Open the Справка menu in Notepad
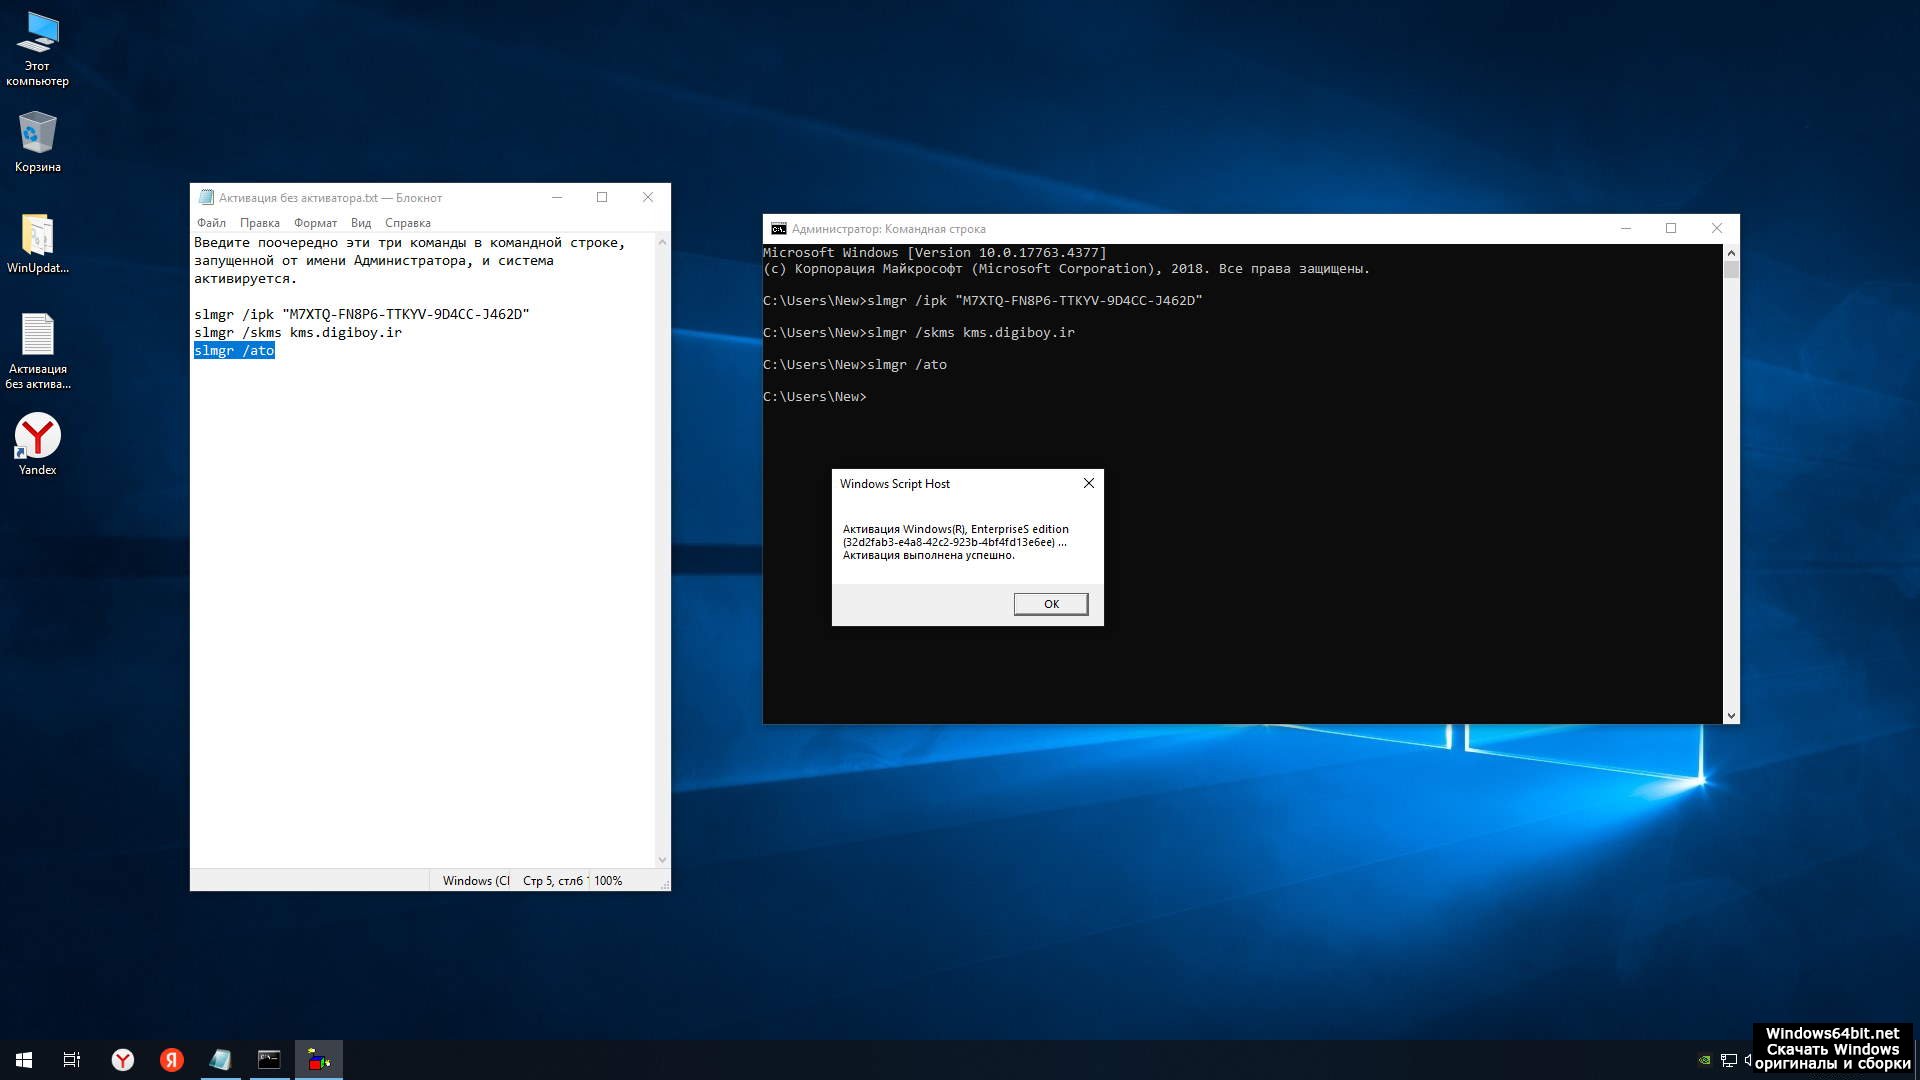The height and width of the screenshot is (1080, 1920). 407,223
